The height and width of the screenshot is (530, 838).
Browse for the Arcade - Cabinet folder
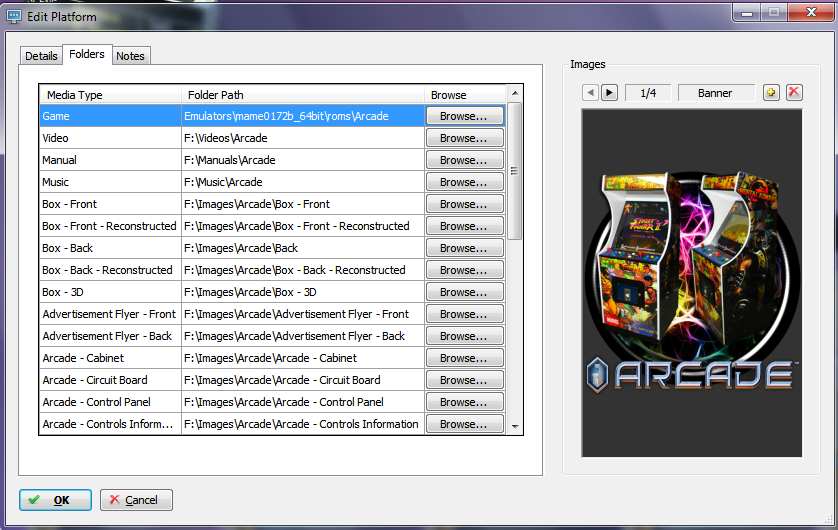click(464, 358)
